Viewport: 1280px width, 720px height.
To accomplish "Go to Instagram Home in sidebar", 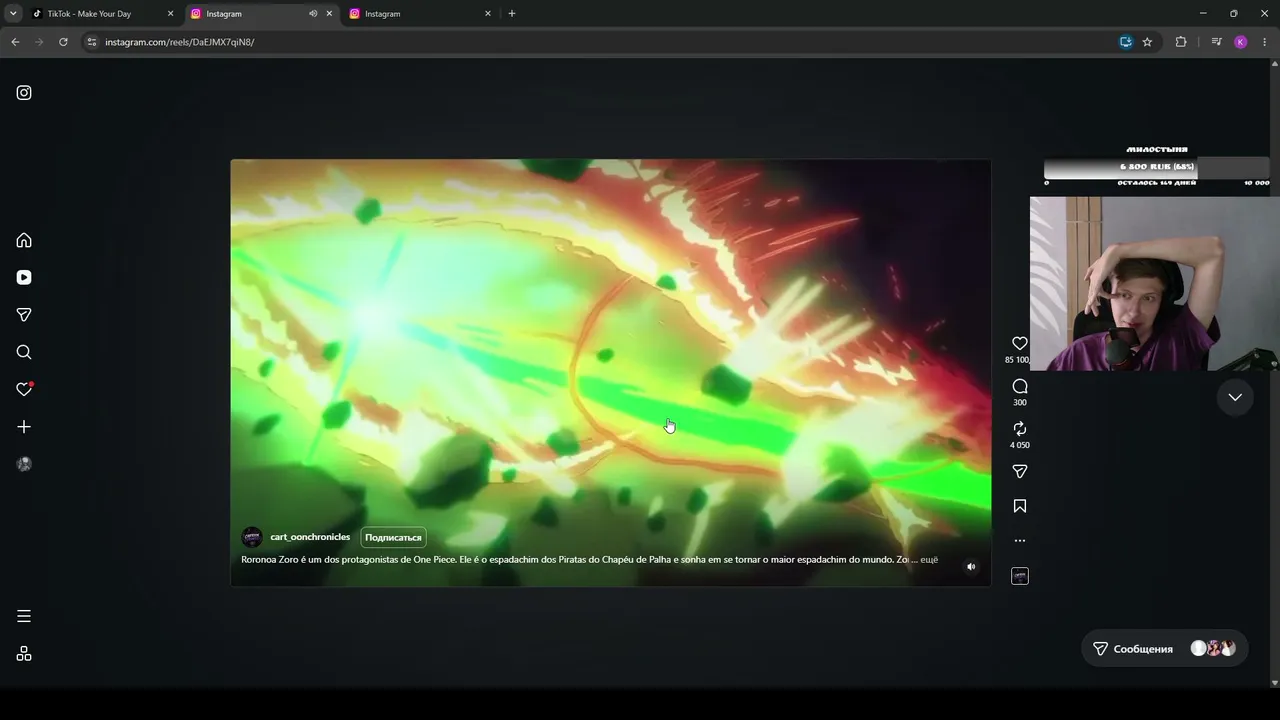I will (24, 240).
